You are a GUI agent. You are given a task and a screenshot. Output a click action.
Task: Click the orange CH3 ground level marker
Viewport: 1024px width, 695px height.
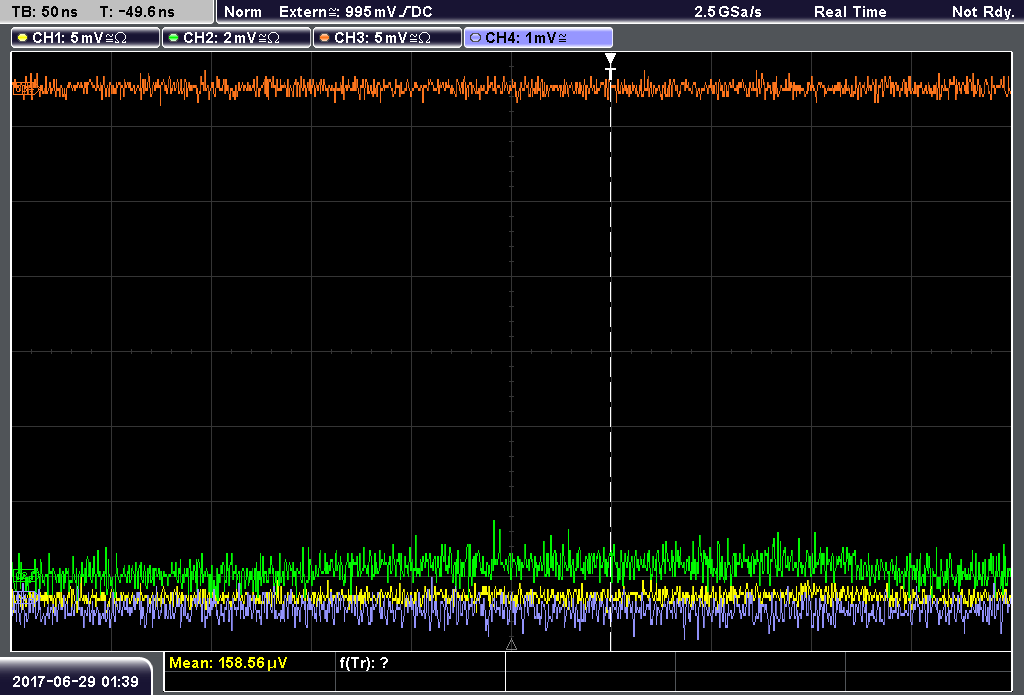pyautogui.click(x=24, y=88)
